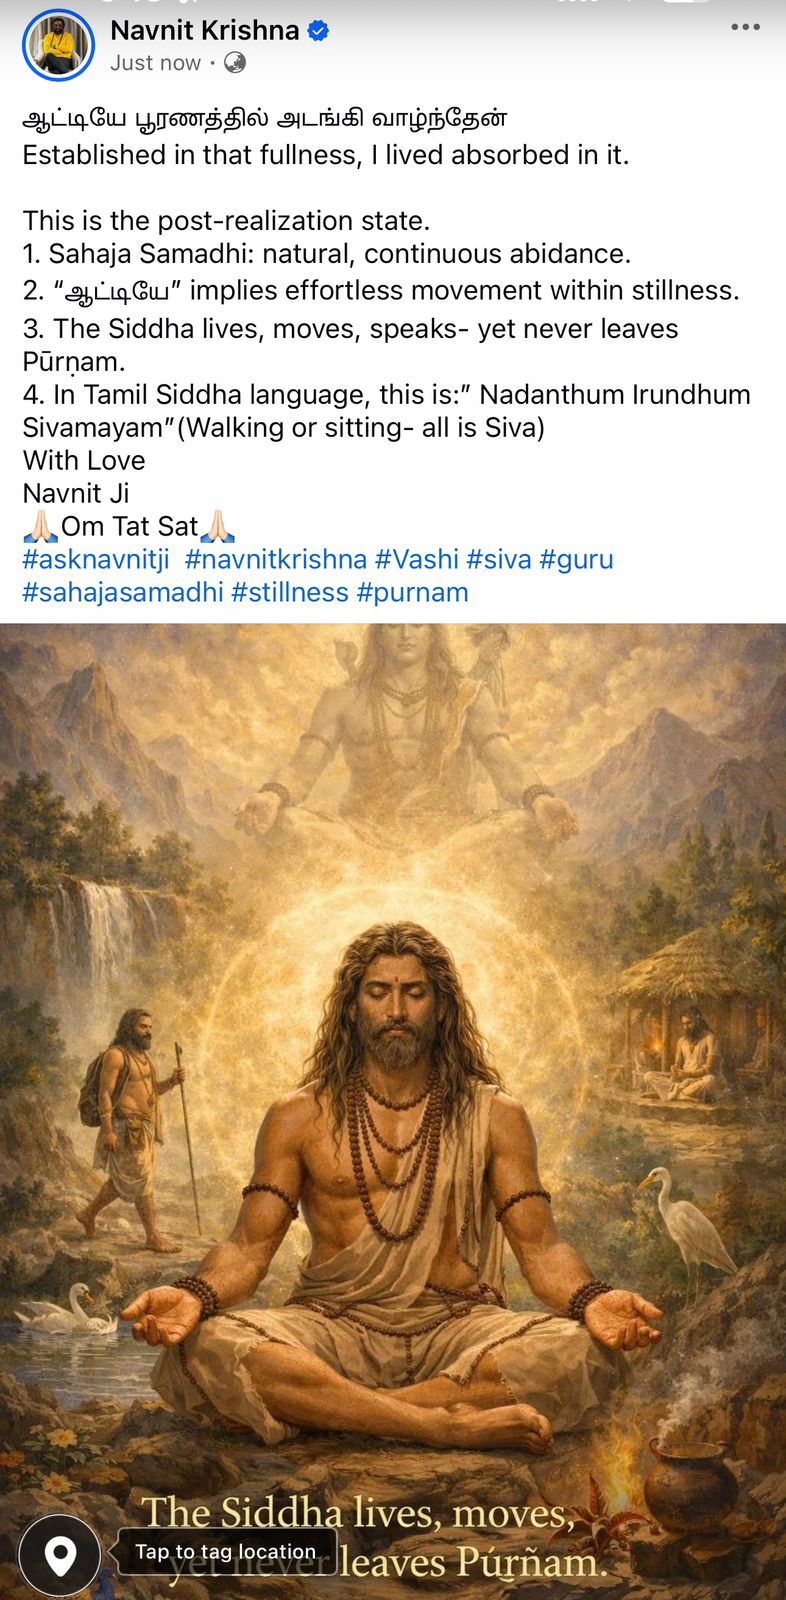The height and width of the screenshot is (1600, 786).
Task: Open the meditating Siddha post image
Action: point(393,1111)
